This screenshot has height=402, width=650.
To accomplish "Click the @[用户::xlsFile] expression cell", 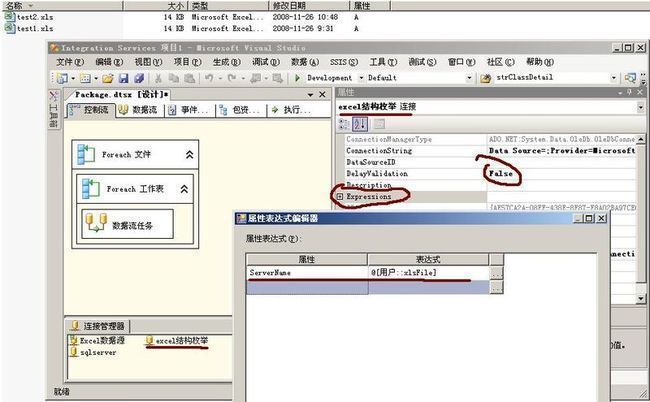I will tap(428, 273).
